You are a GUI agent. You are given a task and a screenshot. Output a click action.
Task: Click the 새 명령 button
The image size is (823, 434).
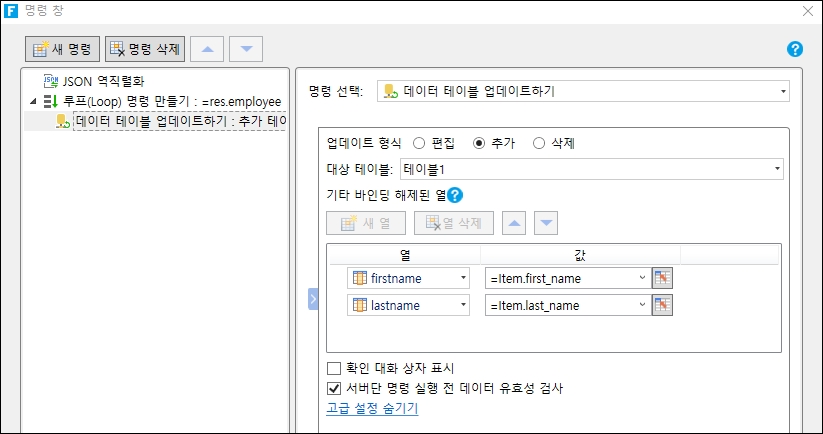(x=62, y=48)
